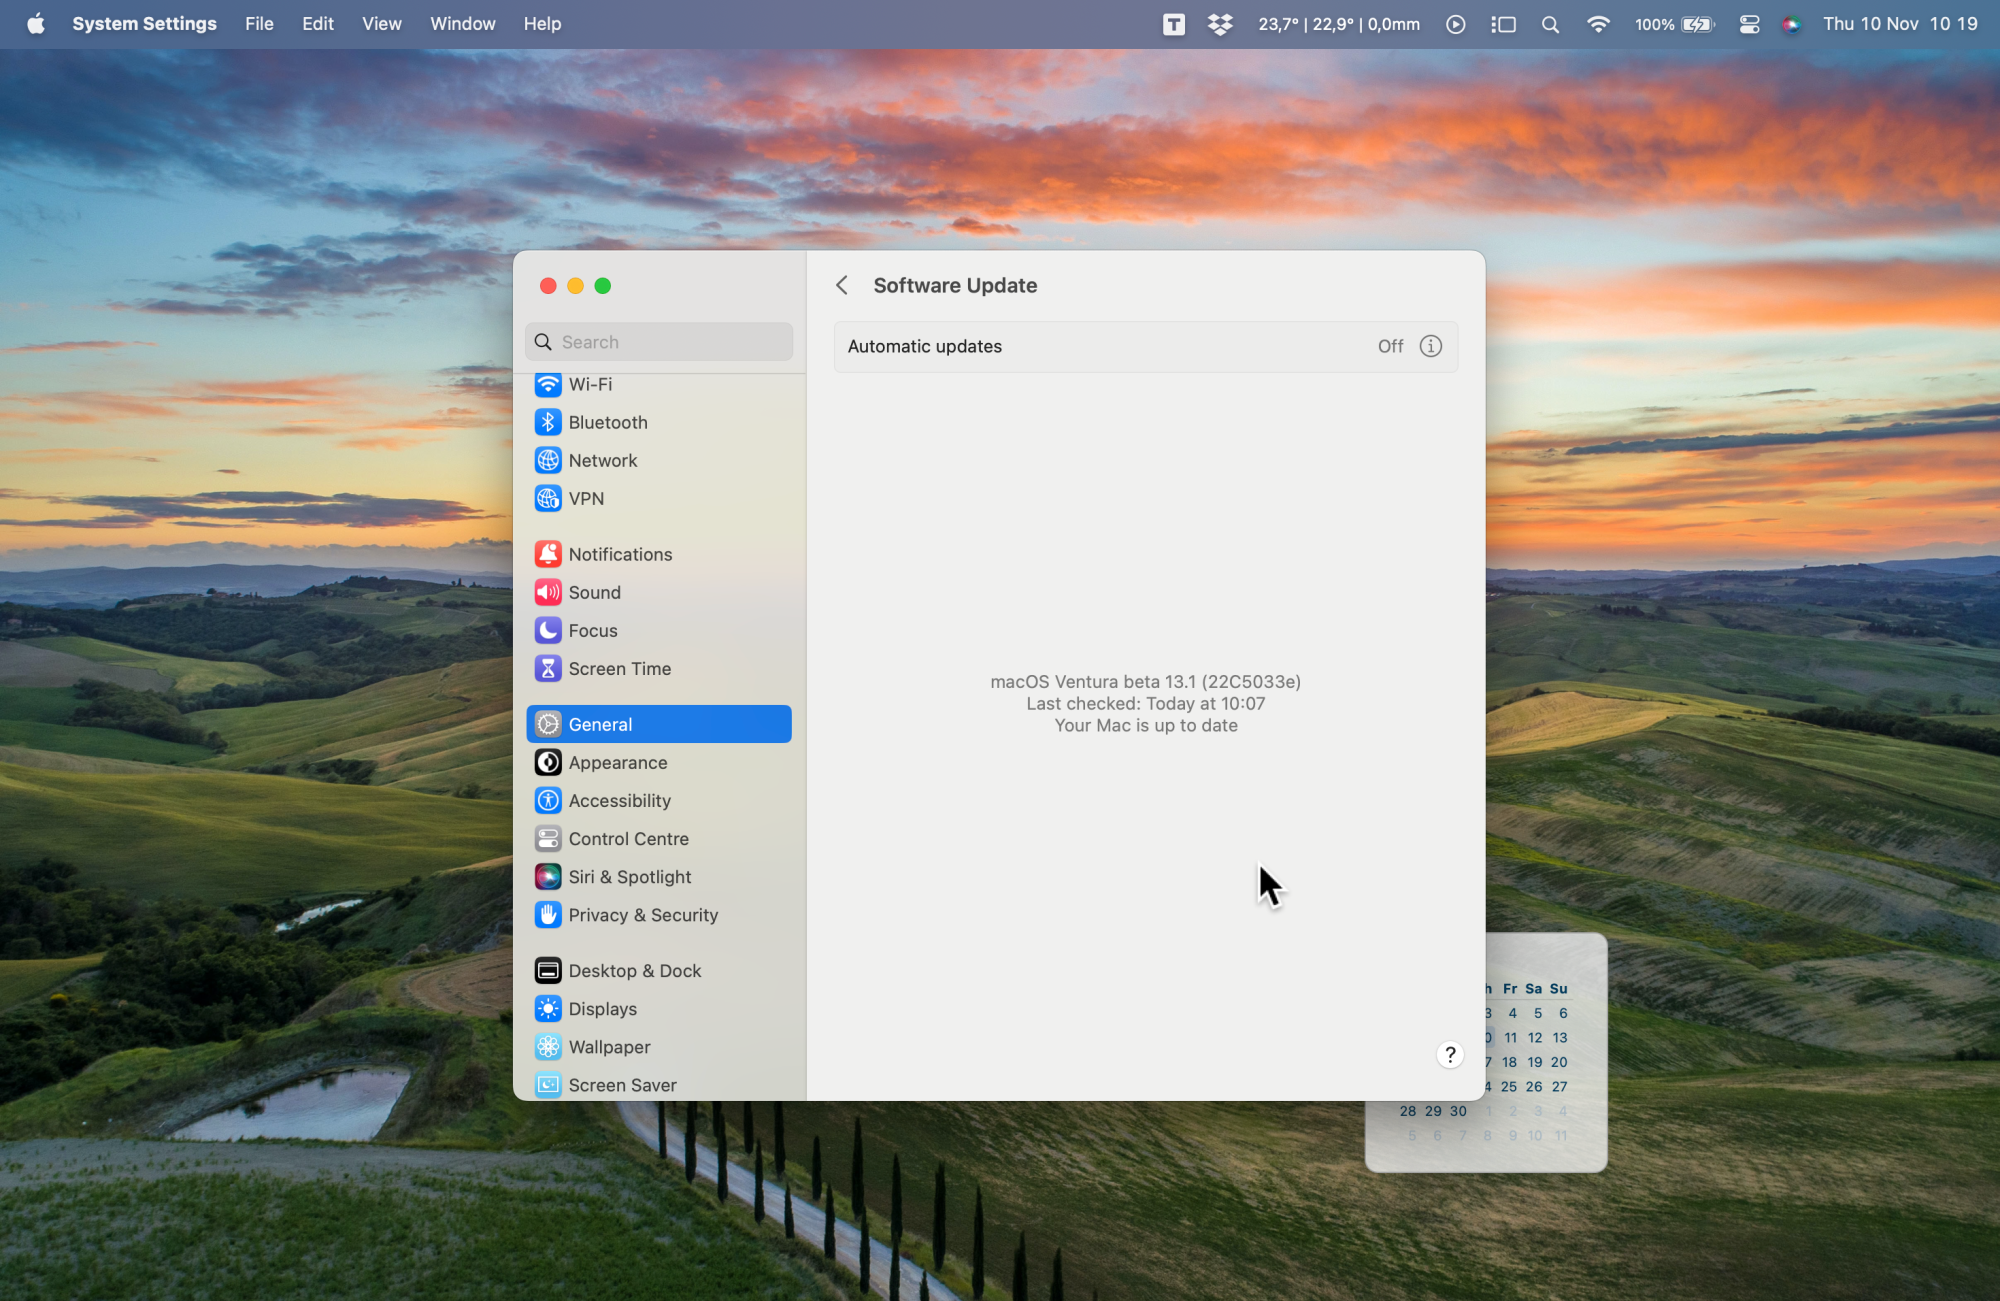
Task: Click Automatic updates info icon
Action: pyautogui.click(x=1431, y=346)
